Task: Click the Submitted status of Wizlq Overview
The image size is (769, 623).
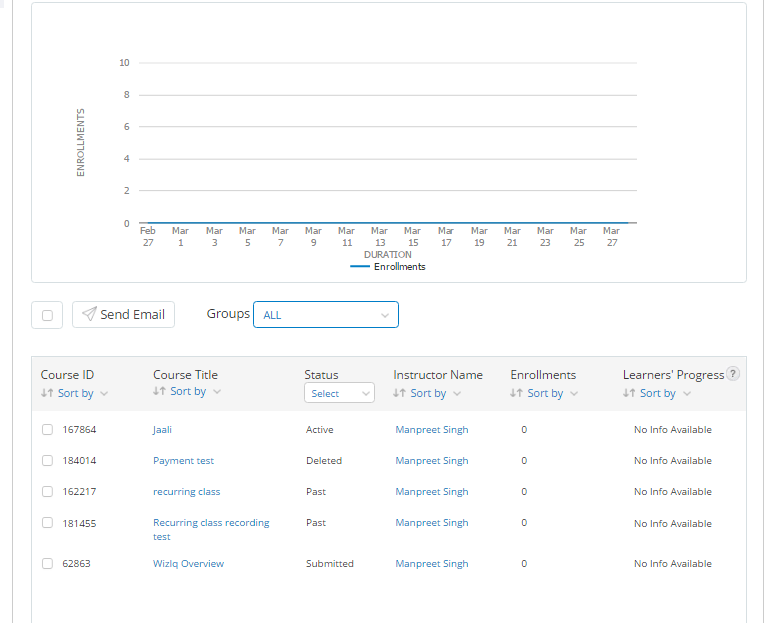Action: click(x=330, y=564)
